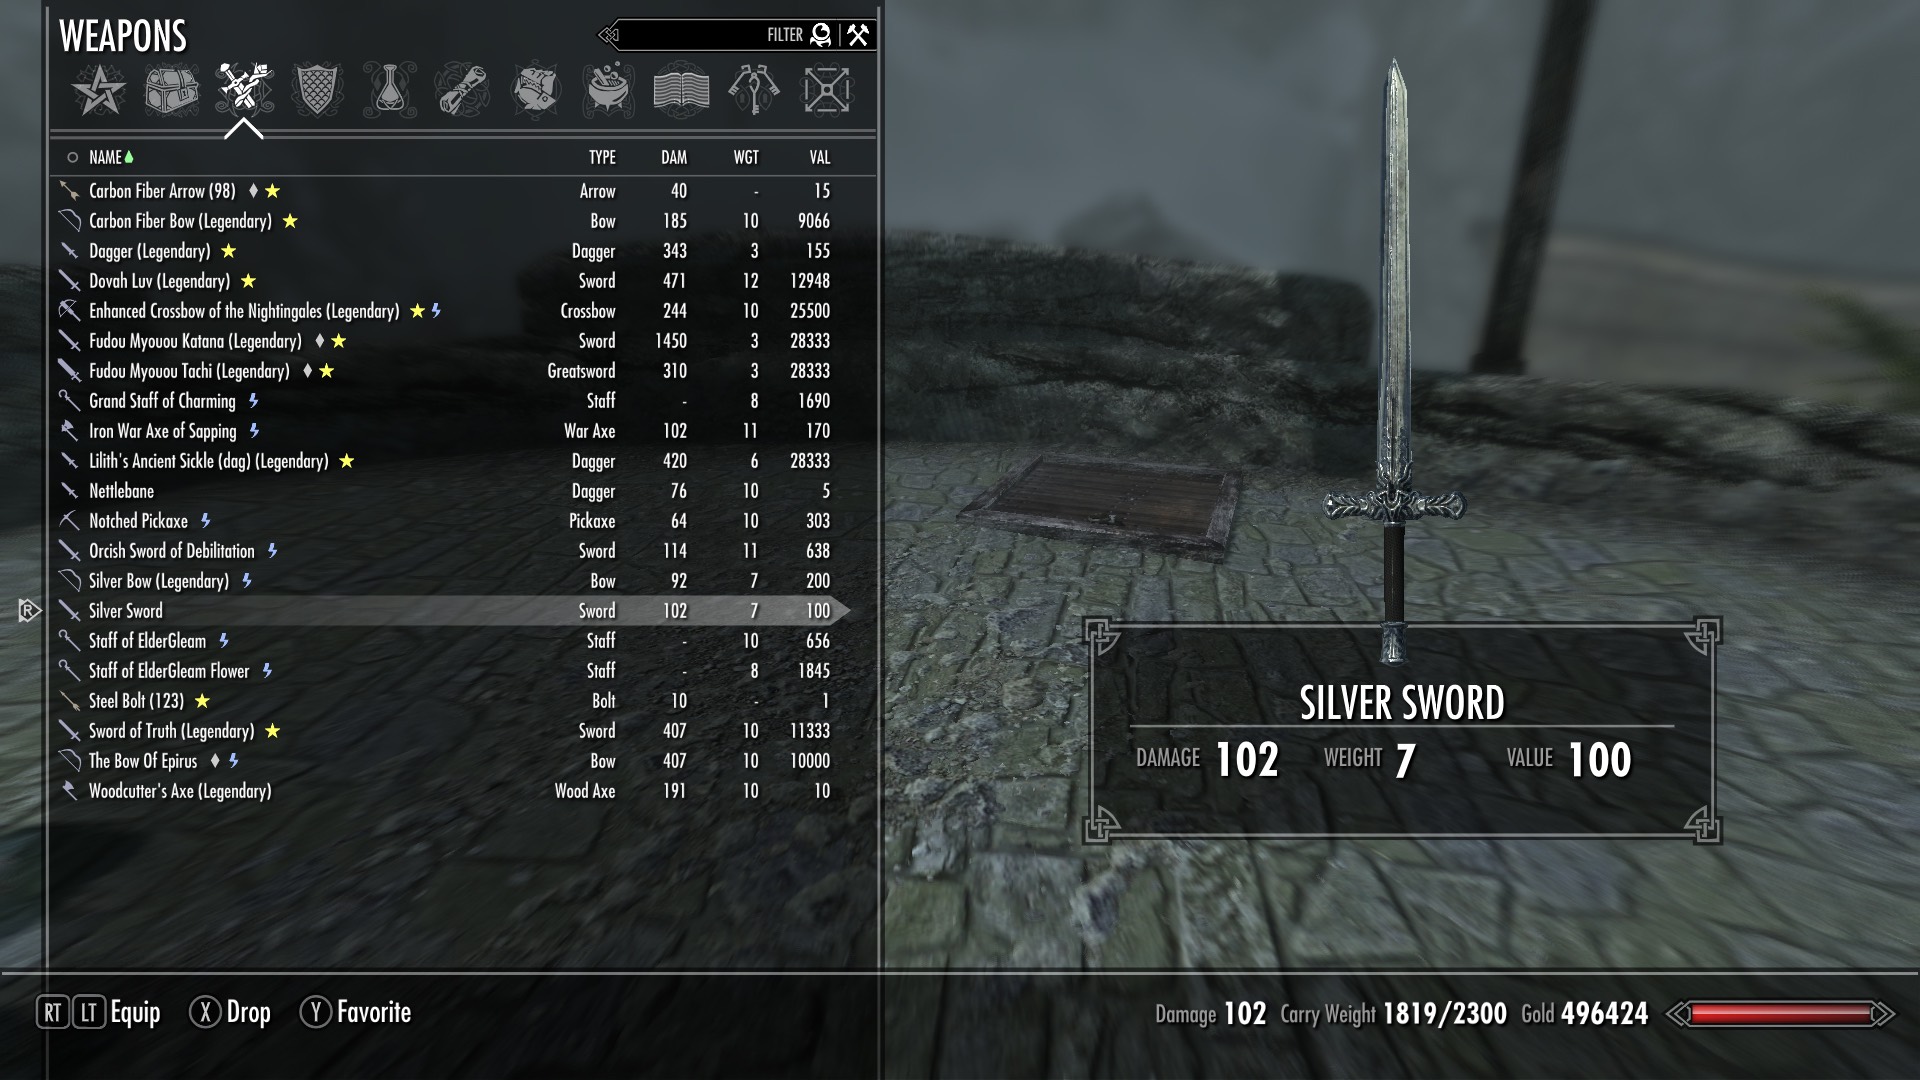Click Equip button for Silver Sword
Image resolution: width=1920 pixels, height=1080 pixels.
[x=137, y=1013]
